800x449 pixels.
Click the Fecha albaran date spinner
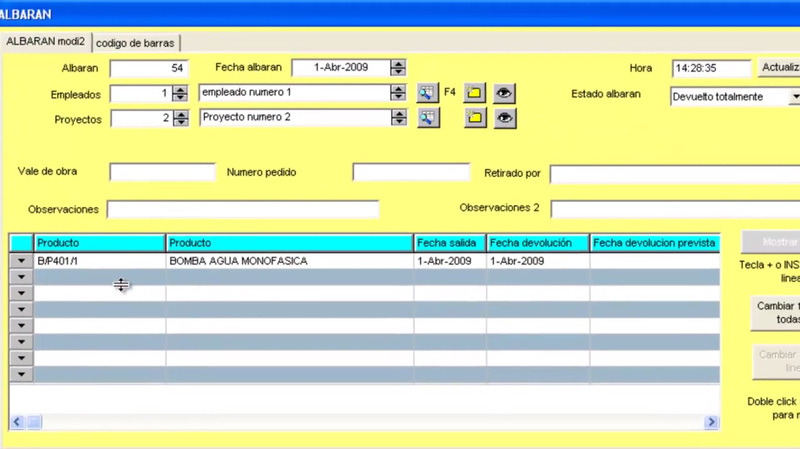tap(398, 68)
